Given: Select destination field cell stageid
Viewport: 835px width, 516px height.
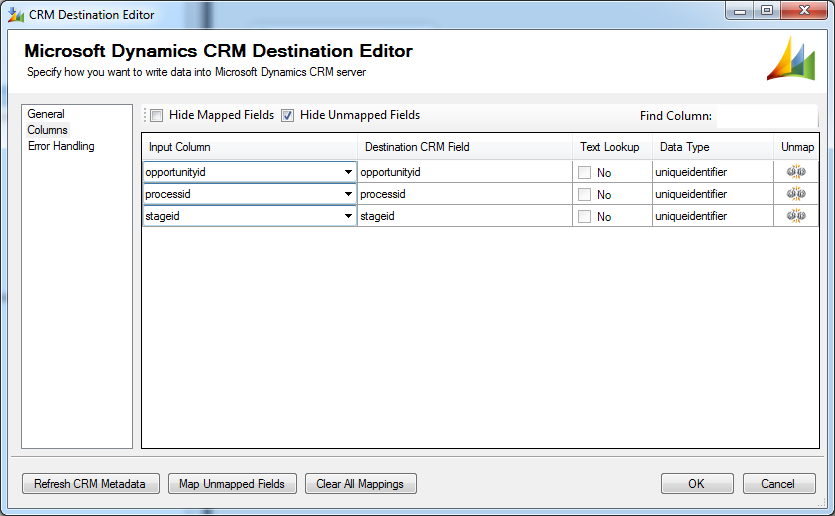Looking at the screenshot, I should pos(465,216).
